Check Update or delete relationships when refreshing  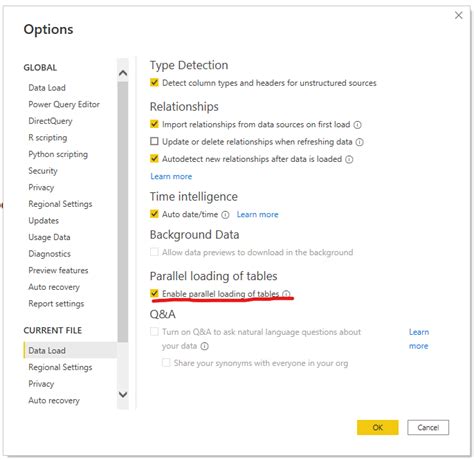point(154,141)
